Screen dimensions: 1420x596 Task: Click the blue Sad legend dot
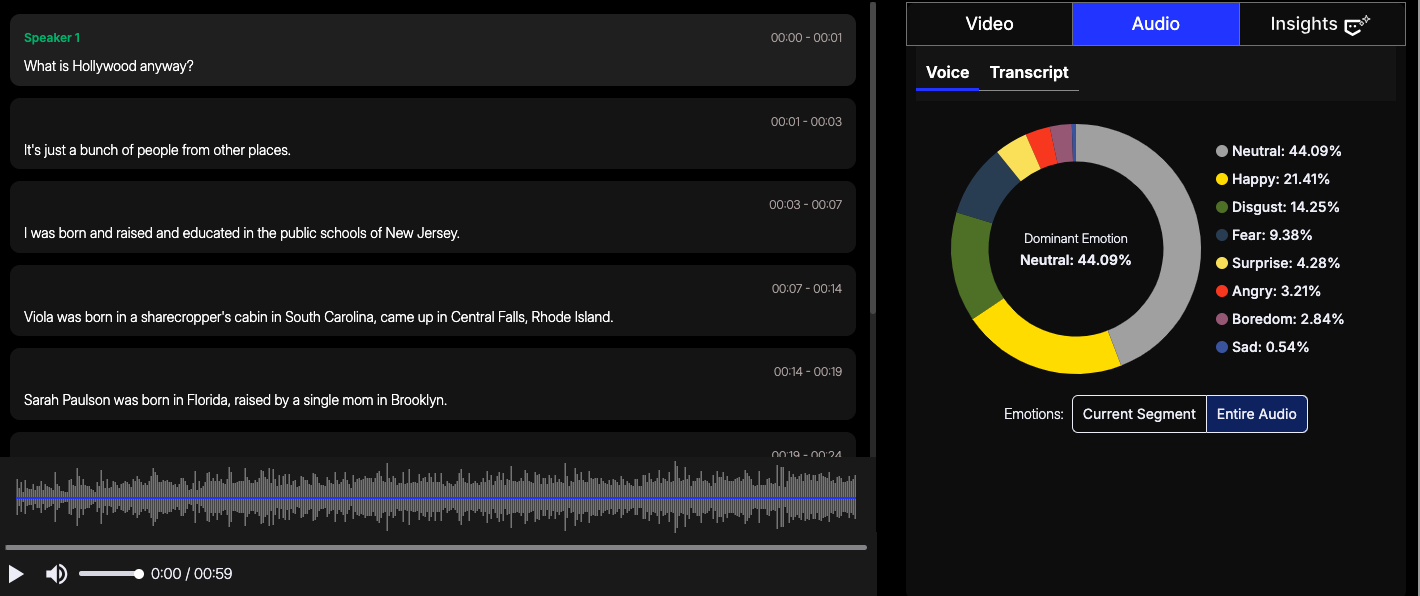pyautogui.click(x=1221, y=347)
